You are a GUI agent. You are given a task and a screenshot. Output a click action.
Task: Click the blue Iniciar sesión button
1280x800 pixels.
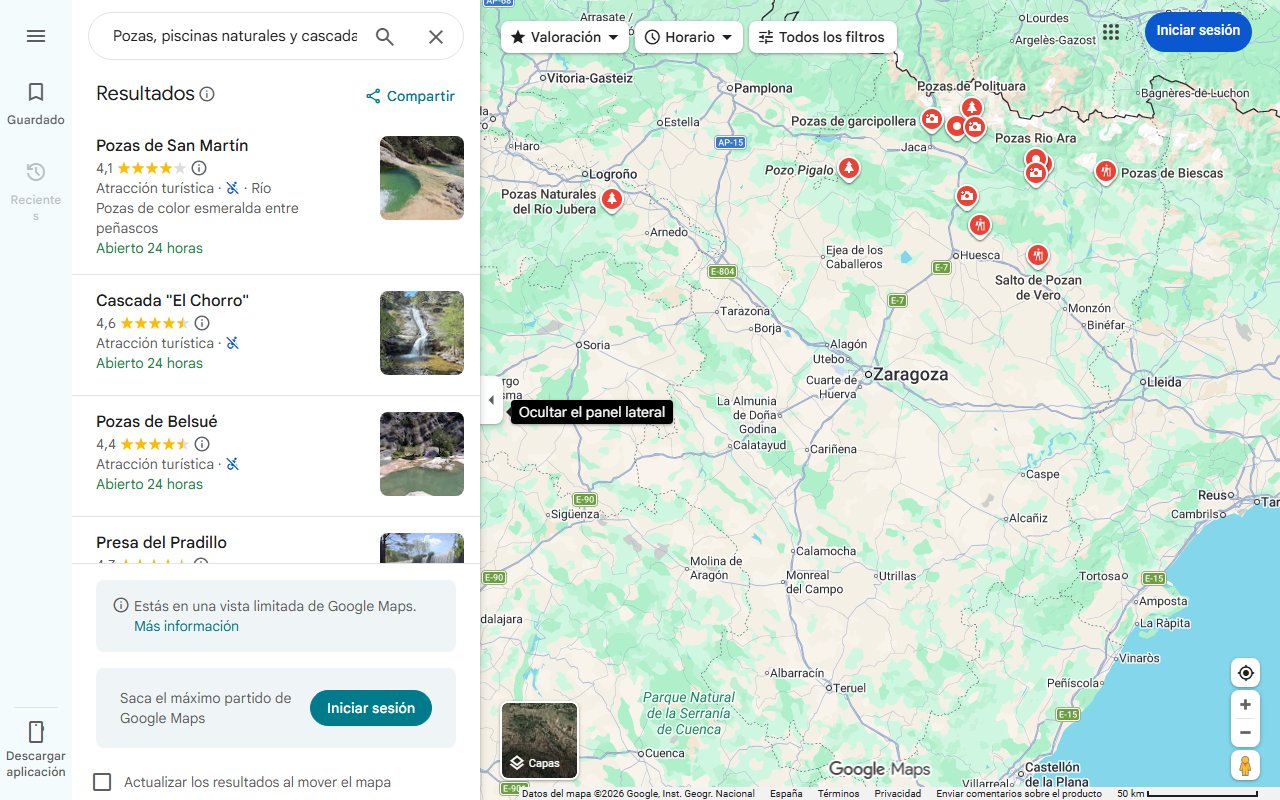point(1198,31)
